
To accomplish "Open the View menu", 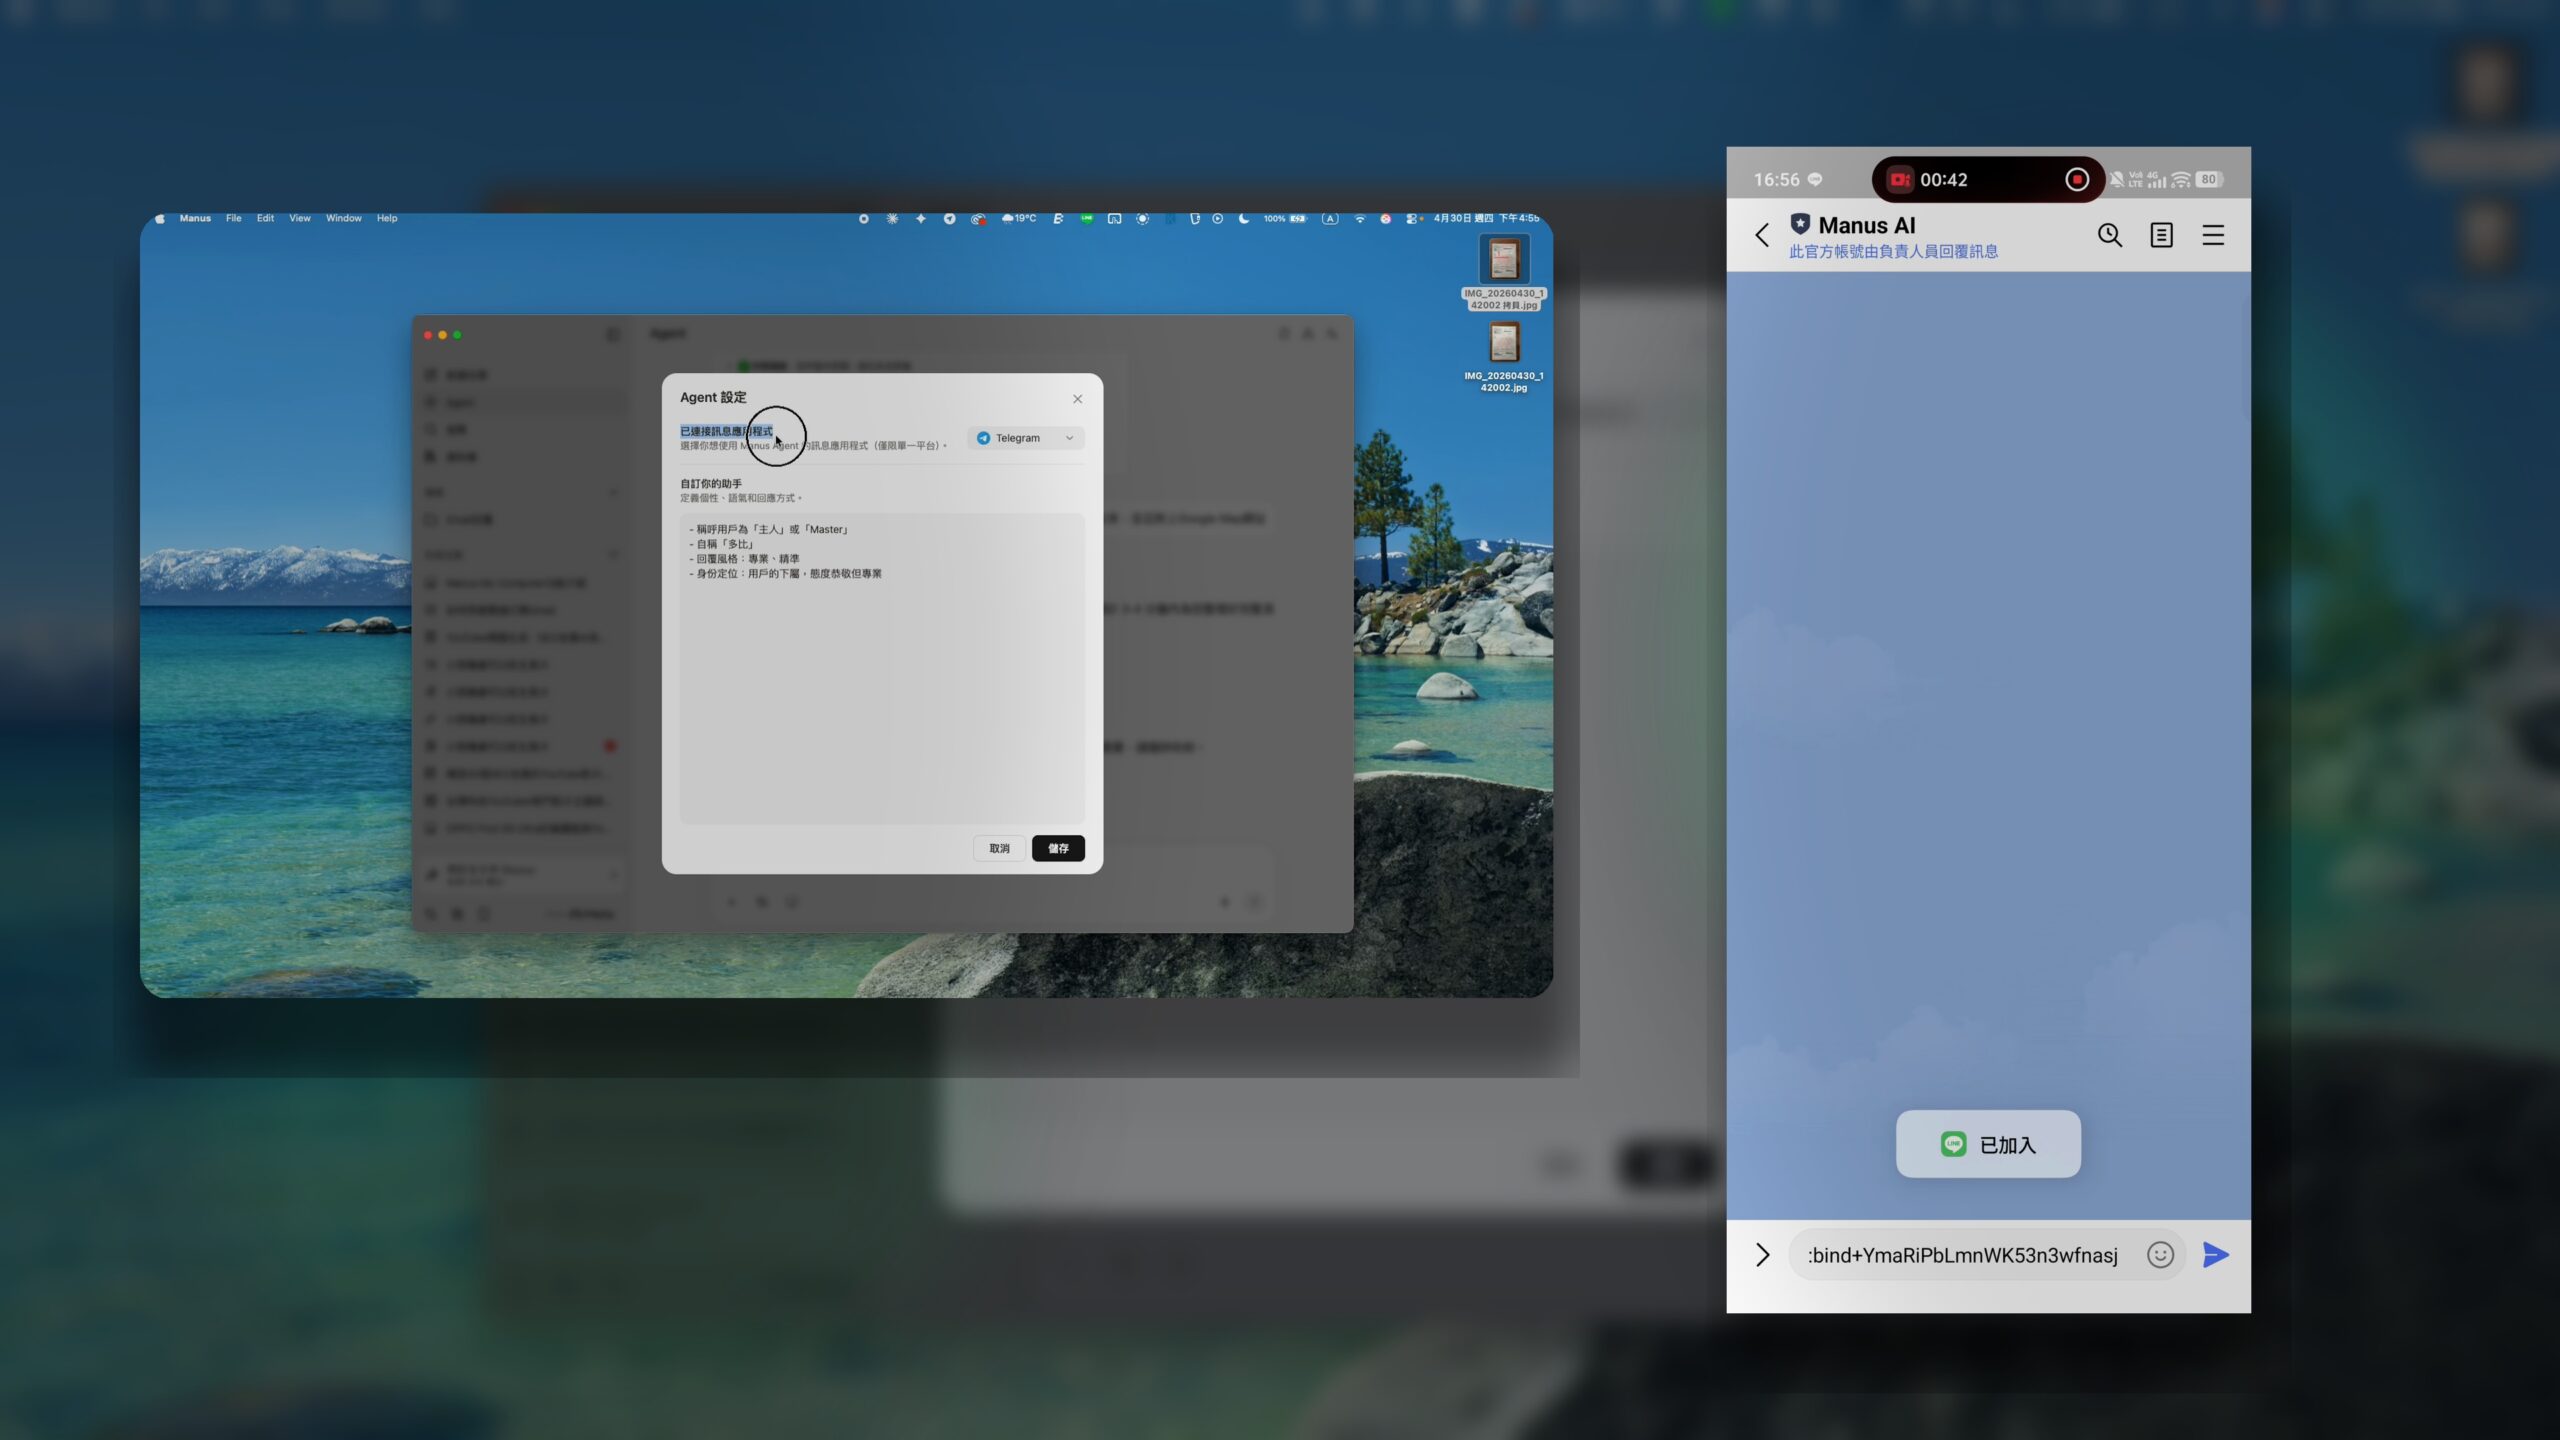I will click(300, 218).
